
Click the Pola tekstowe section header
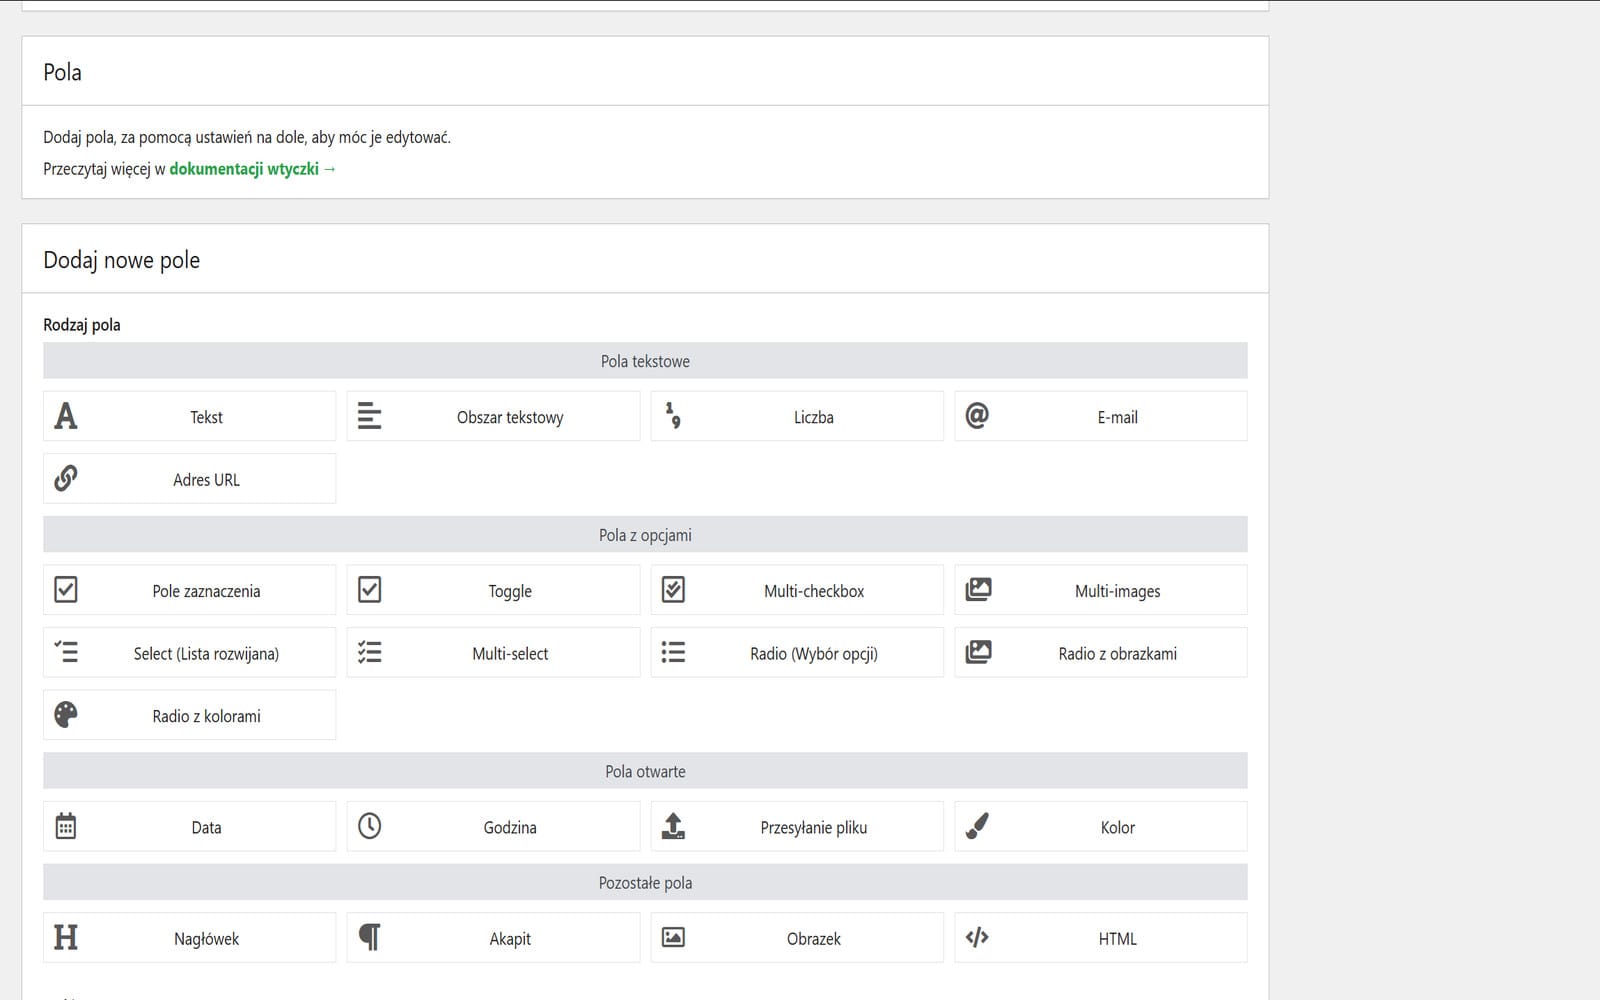click(645, 361)
